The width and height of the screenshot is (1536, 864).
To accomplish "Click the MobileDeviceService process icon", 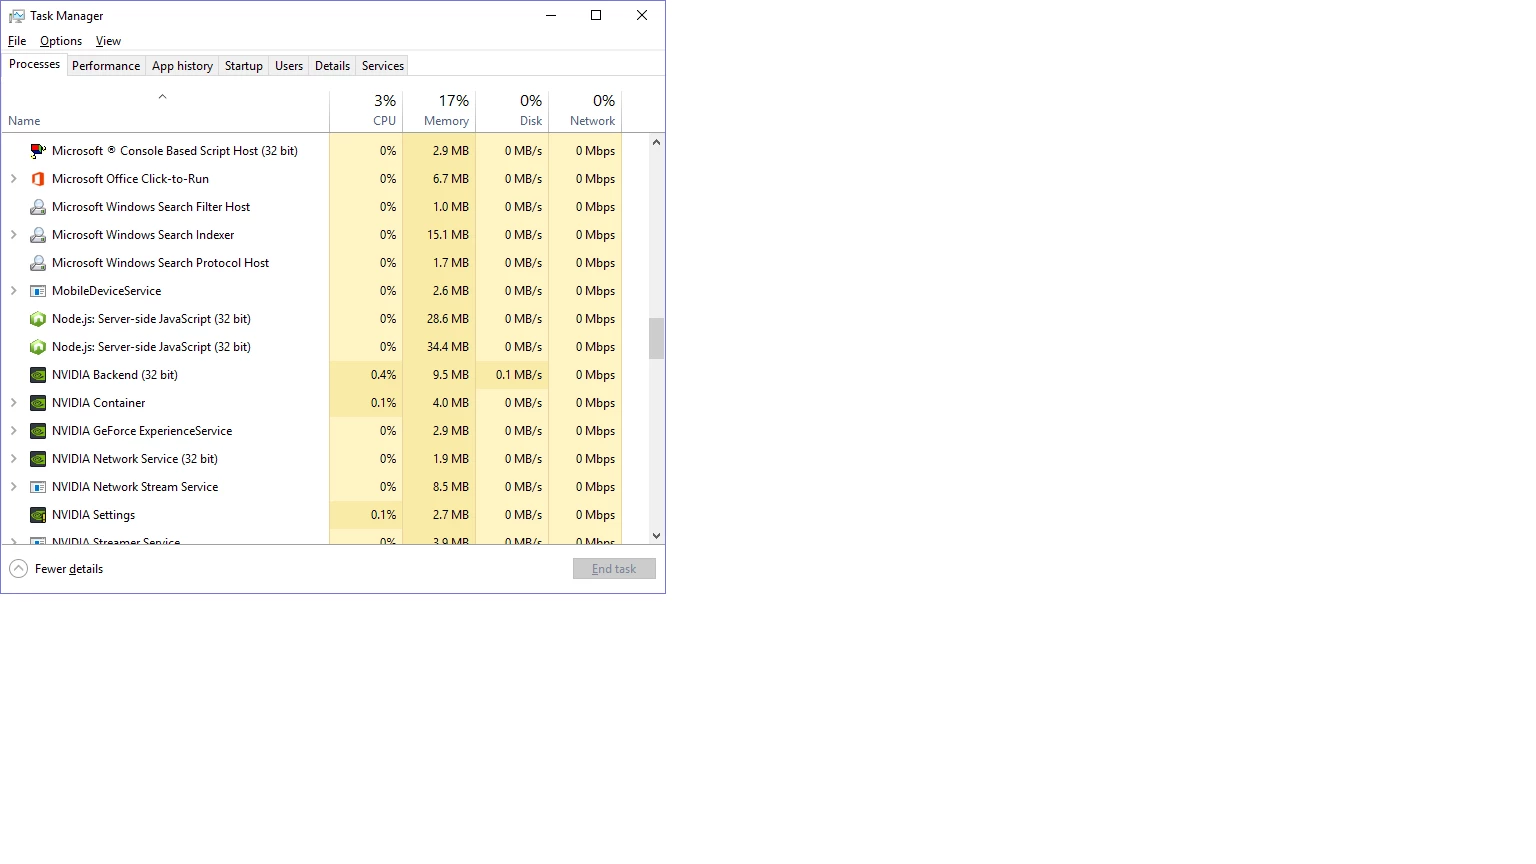I will pyautogui.click(x=38, y=291).
